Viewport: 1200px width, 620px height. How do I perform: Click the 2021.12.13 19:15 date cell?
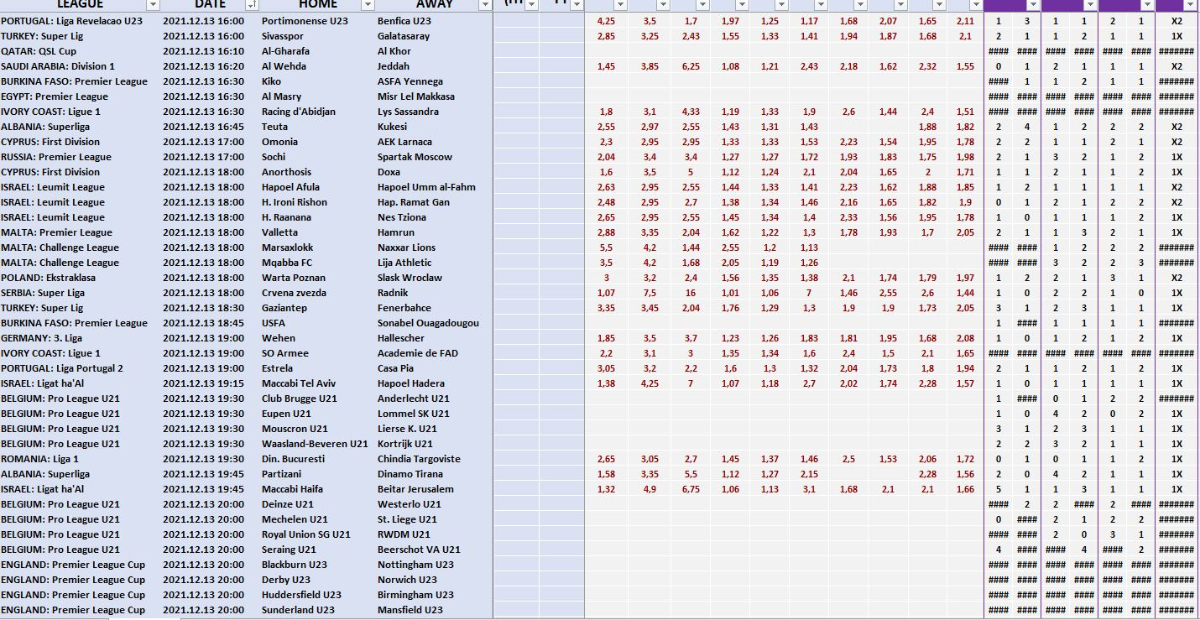point(203,384)
